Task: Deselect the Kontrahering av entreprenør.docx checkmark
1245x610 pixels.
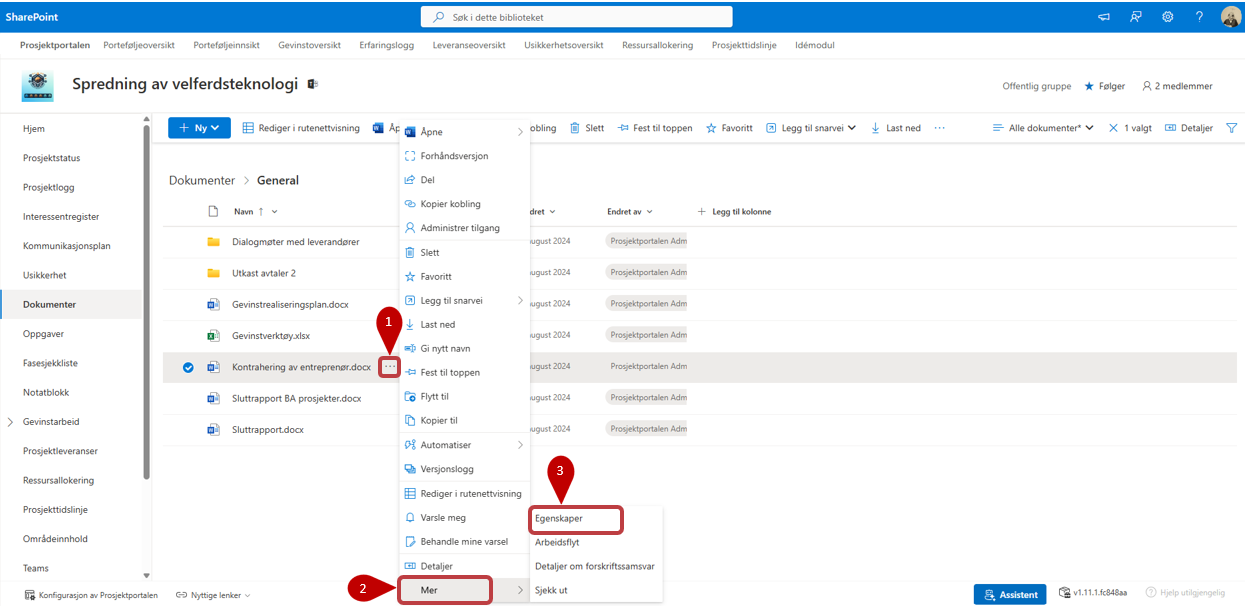Action: click(188, 367)
